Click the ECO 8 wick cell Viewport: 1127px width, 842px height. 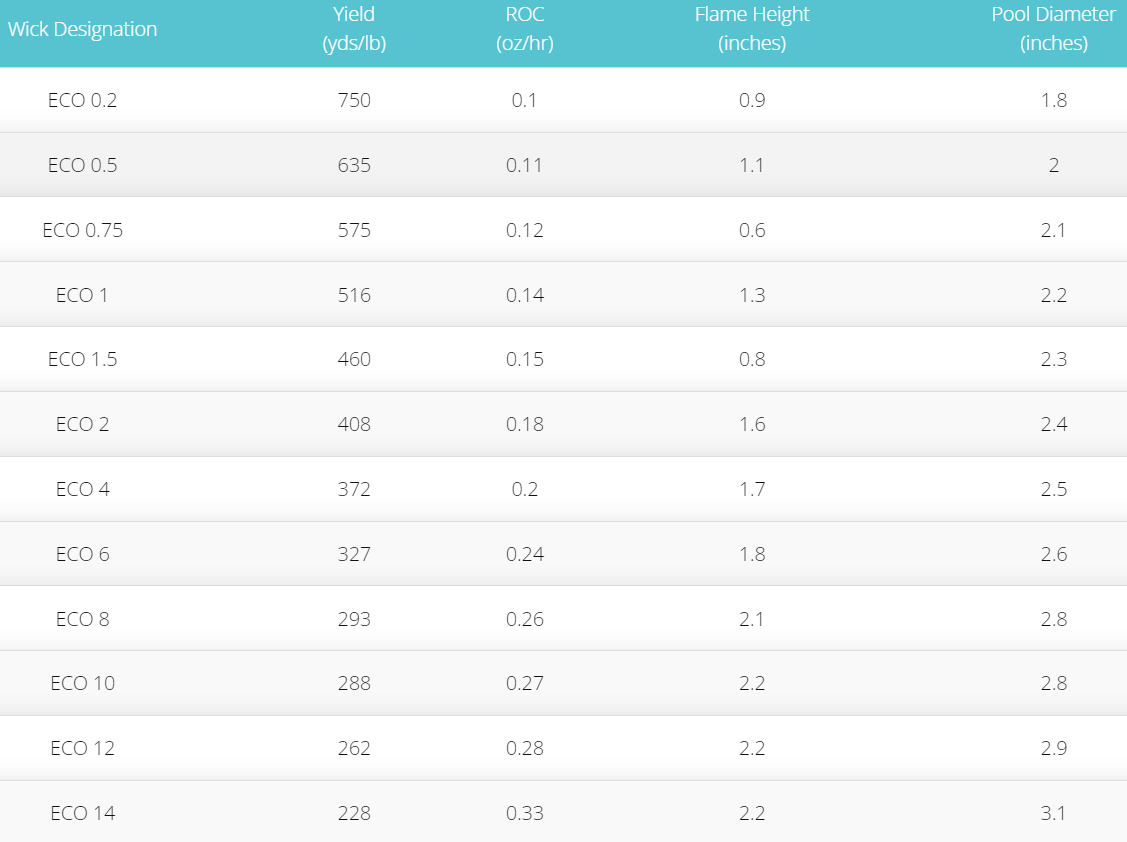[x=83, y=619]
